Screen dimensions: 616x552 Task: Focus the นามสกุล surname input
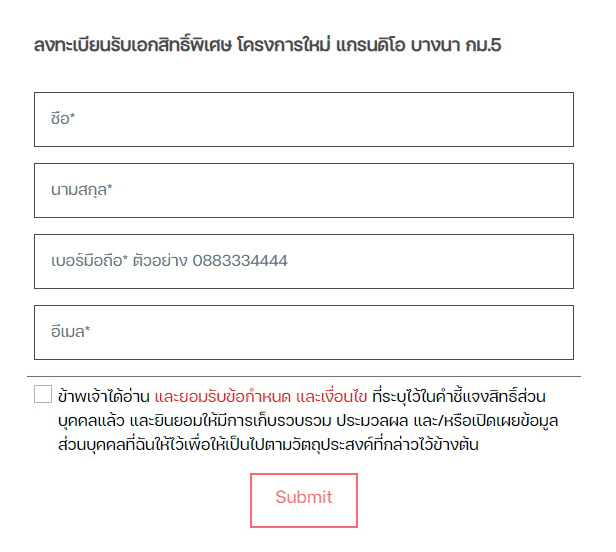pyautogui.click(x=303, y=190)
